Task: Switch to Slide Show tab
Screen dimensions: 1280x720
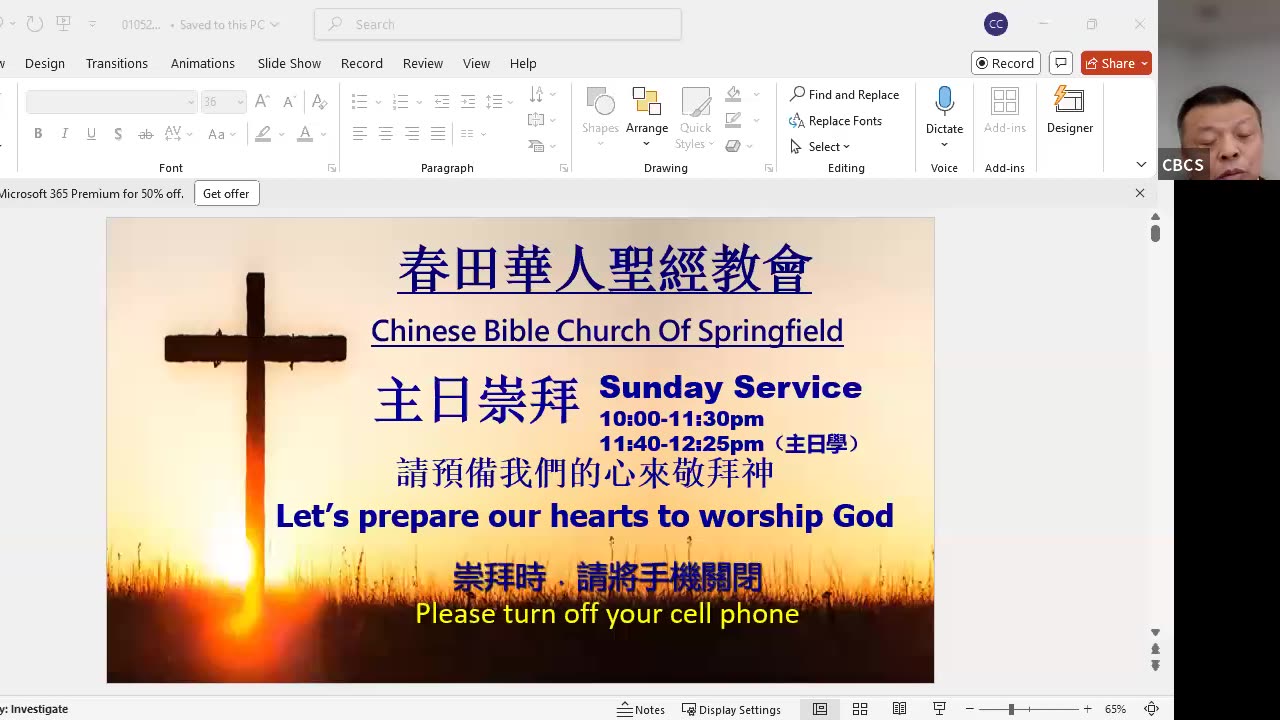Action: coord(289,63)
